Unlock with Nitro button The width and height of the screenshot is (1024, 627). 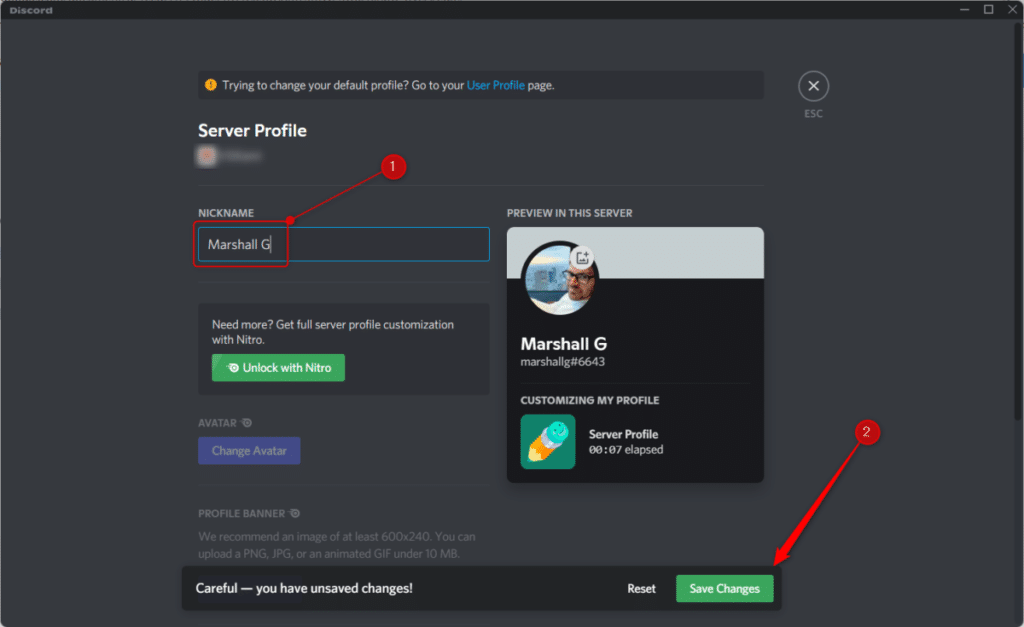278,368
